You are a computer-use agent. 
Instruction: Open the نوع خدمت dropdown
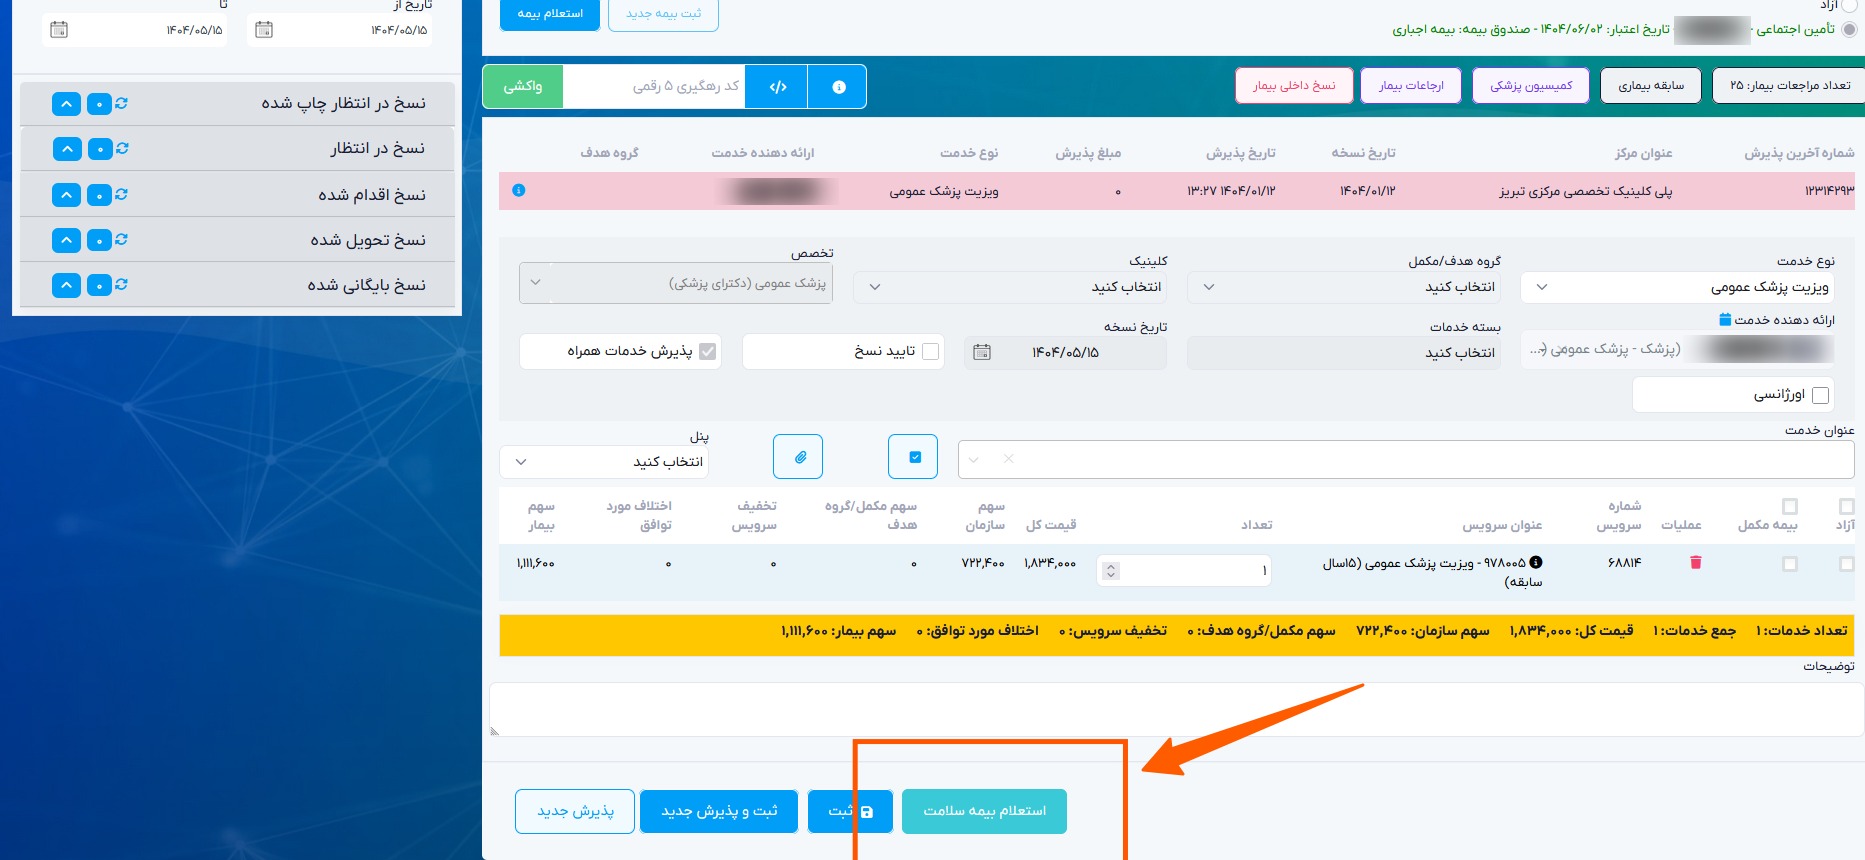(x=1677, y=287)
